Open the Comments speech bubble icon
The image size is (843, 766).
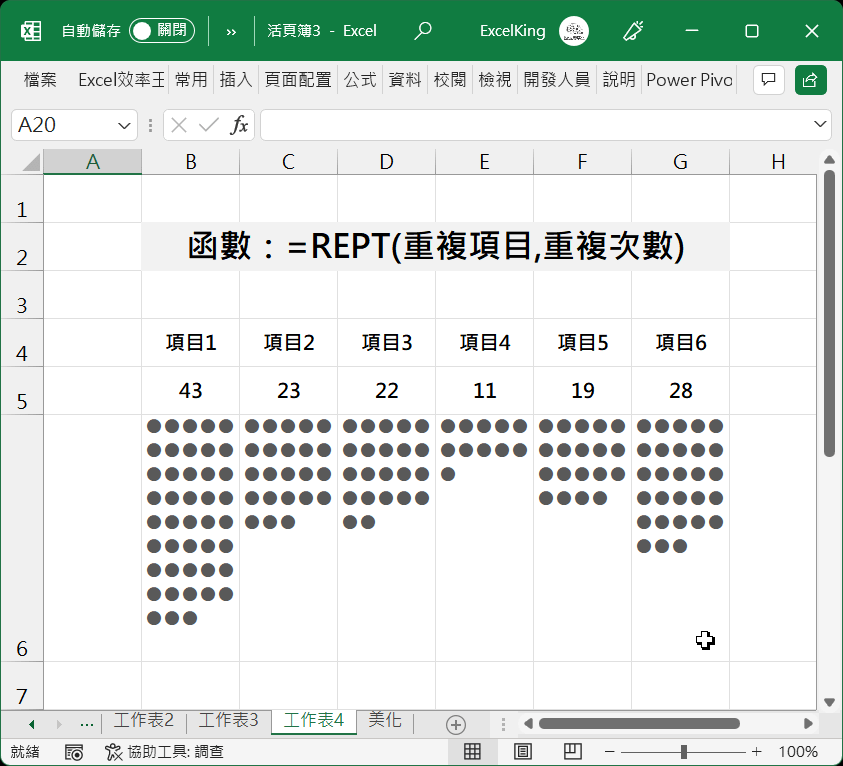[768, 80]
